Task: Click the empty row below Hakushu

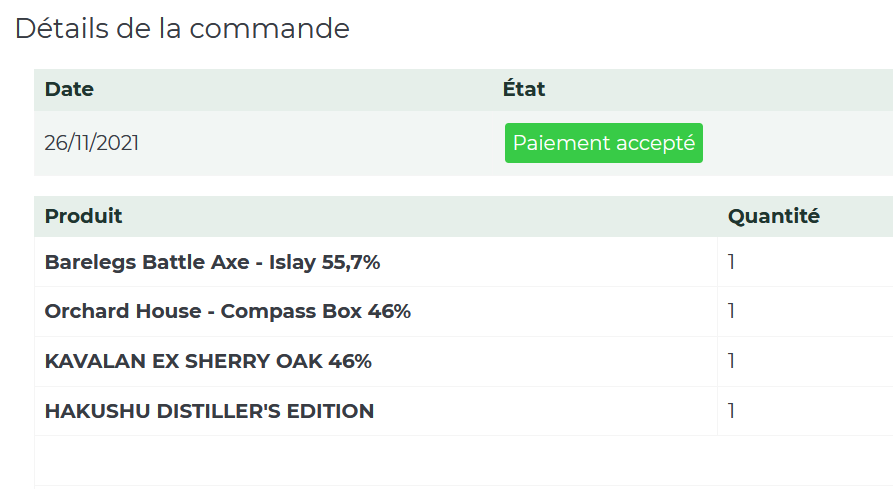Action: (x=464, y=461)
